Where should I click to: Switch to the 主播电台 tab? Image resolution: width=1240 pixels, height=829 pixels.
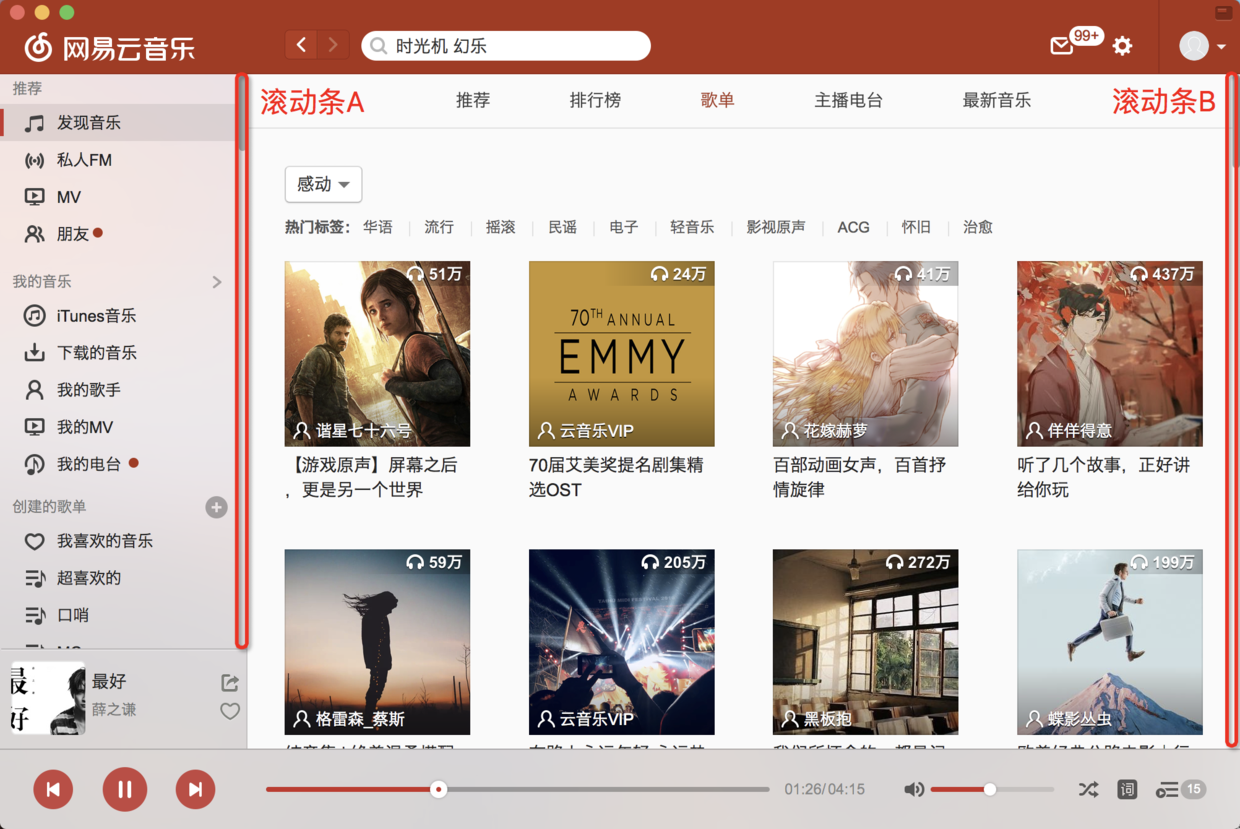click(x=848, y=101)
